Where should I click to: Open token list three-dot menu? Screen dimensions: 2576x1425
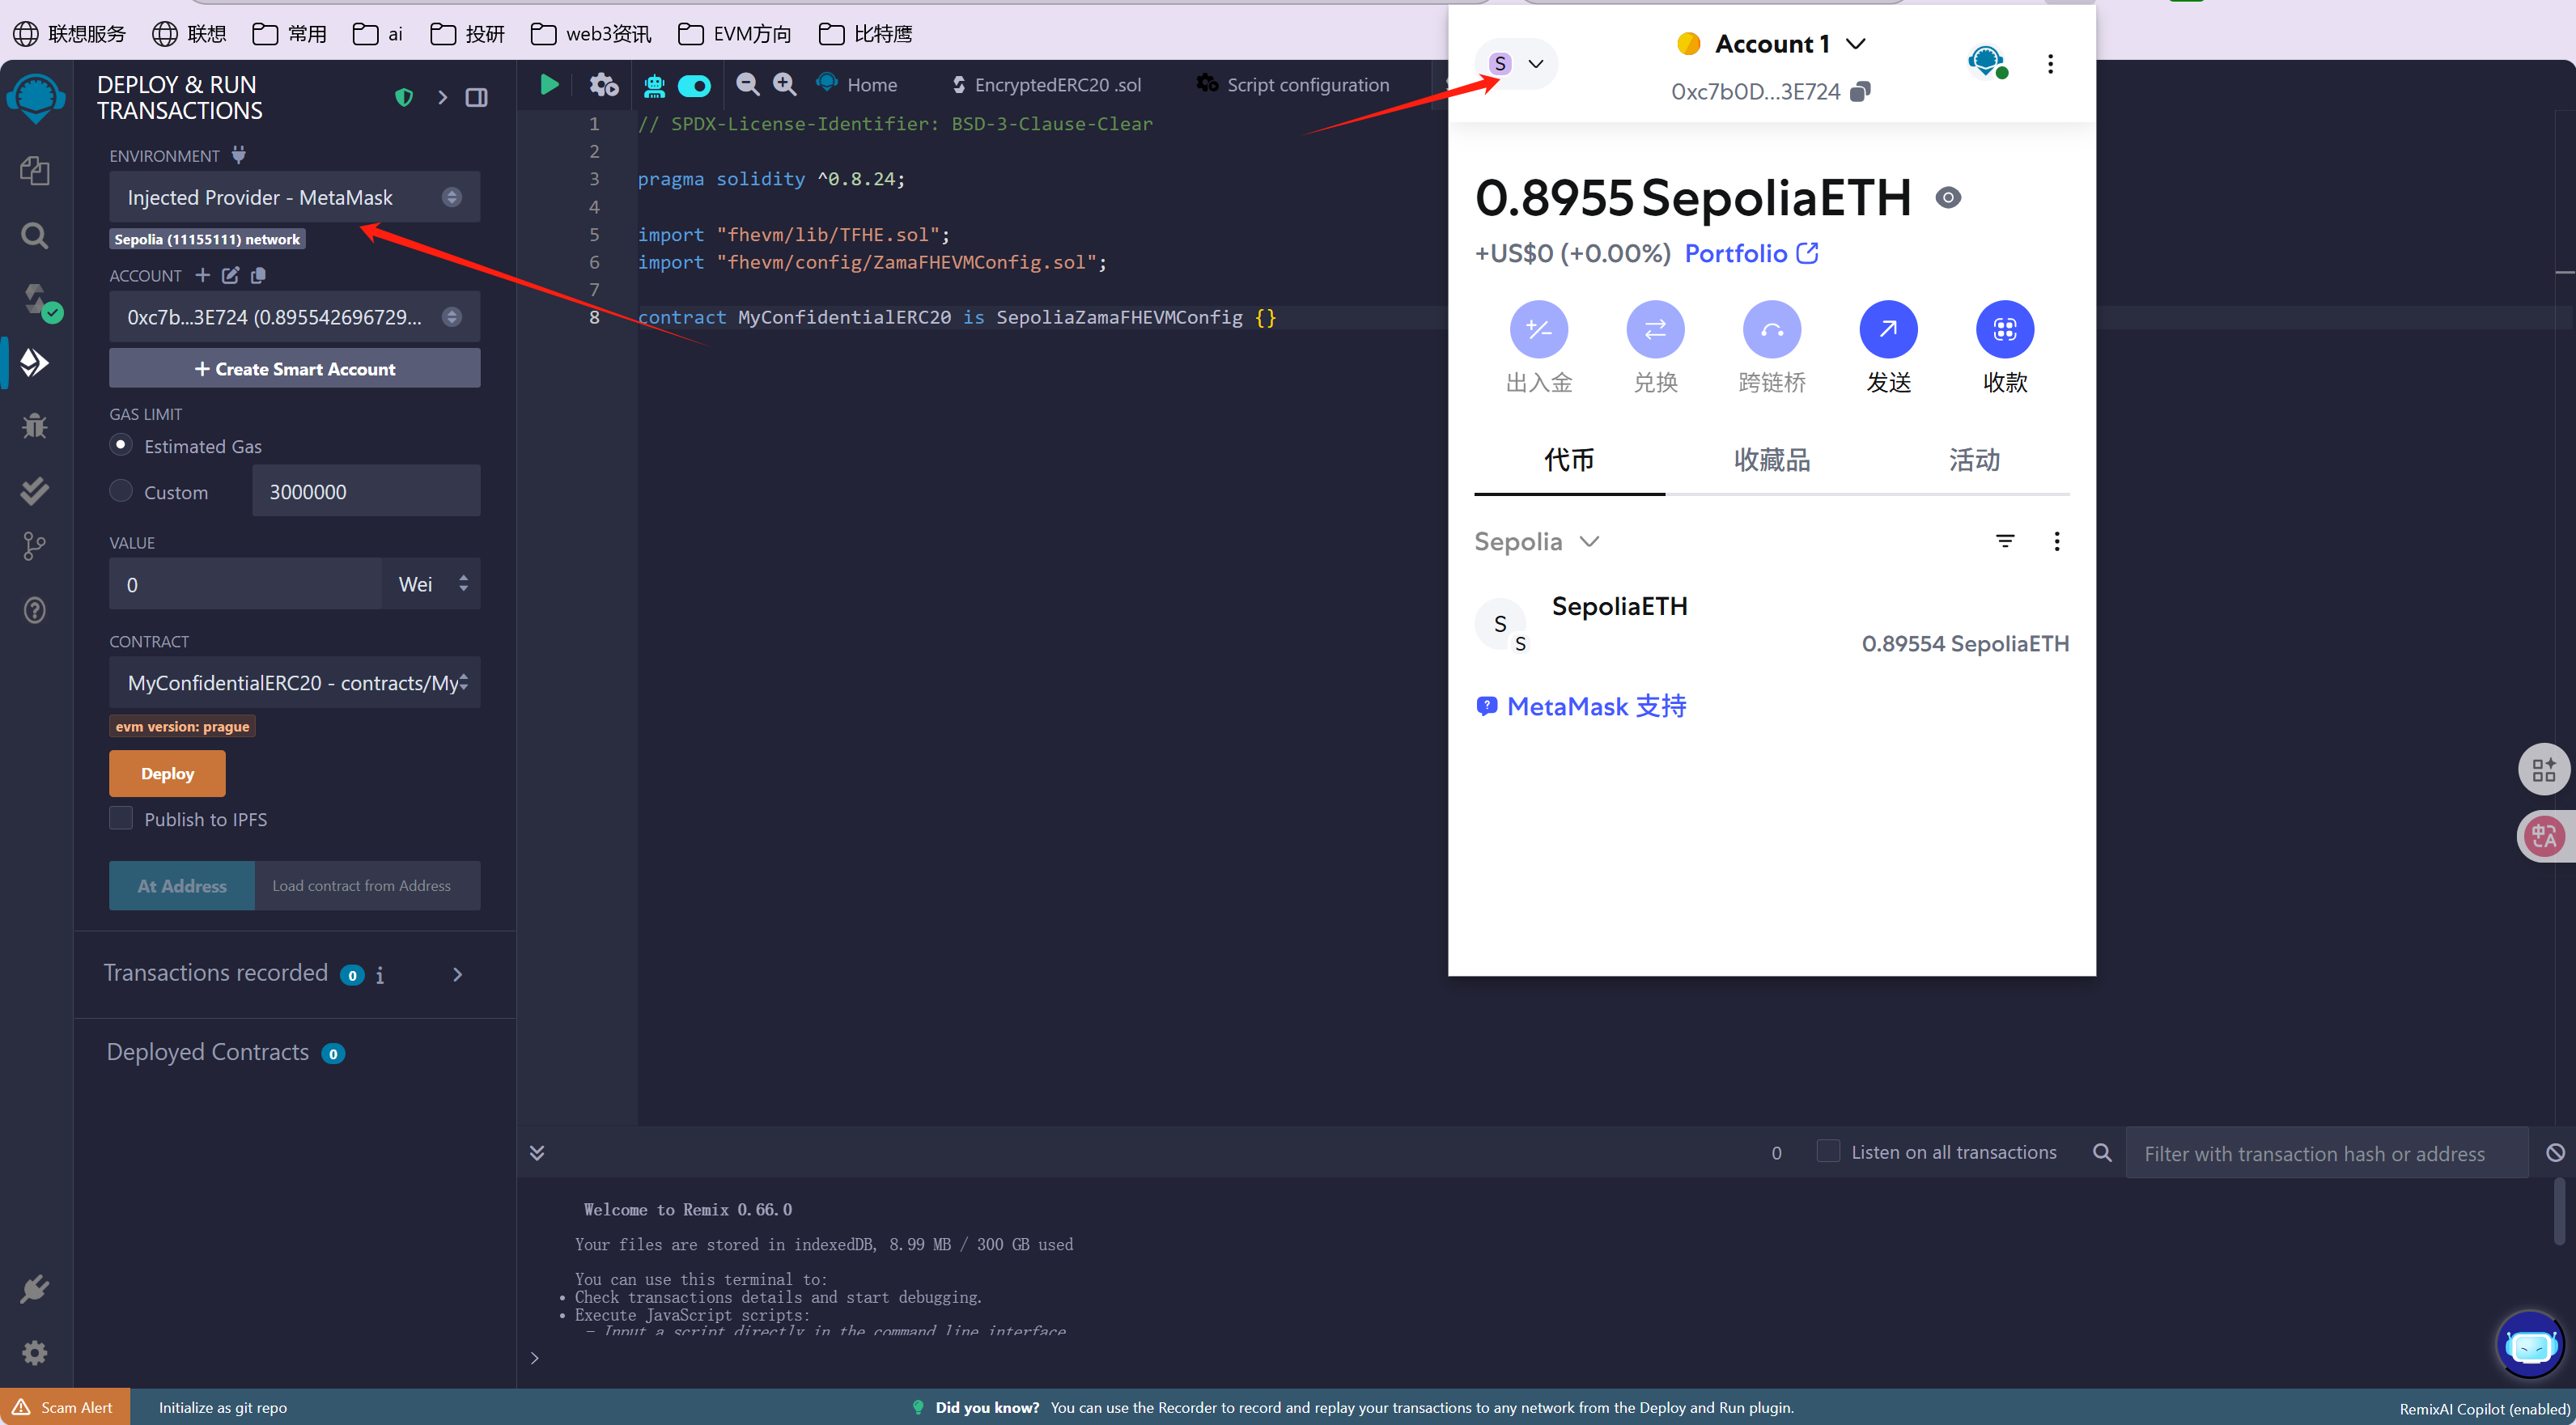click(x=2056, y=541)
